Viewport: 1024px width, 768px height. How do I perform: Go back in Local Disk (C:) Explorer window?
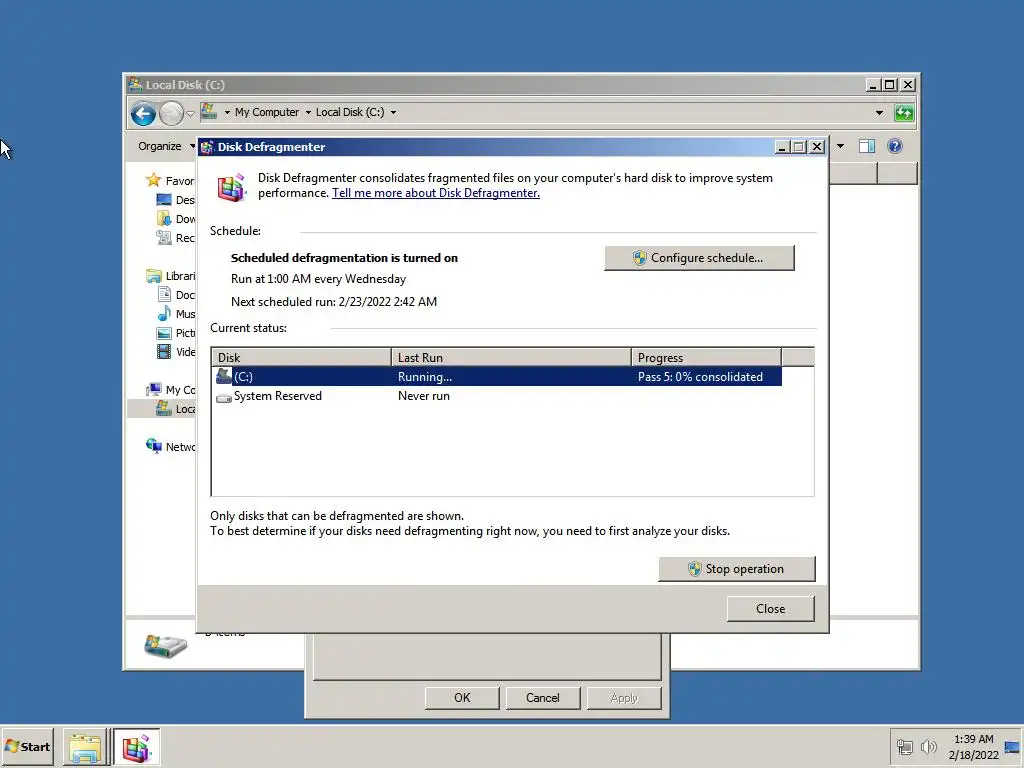(x=143, y=114)
